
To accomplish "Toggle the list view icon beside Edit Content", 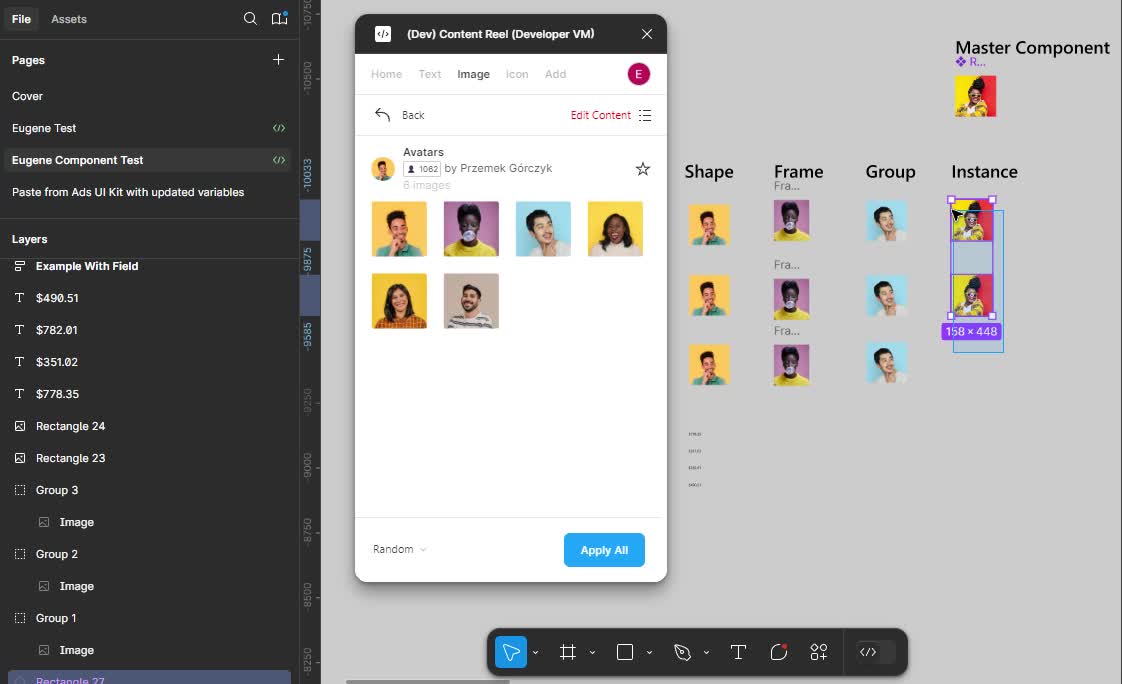I will [x=645, y=115].
